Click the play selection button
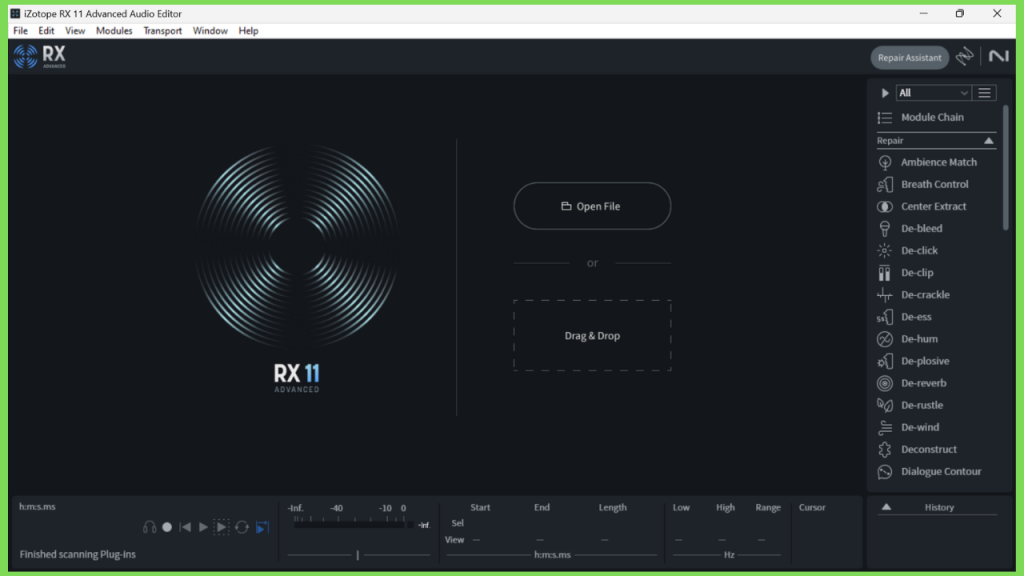Screen dimensions: 1024x576 click(x=221, y=527)
